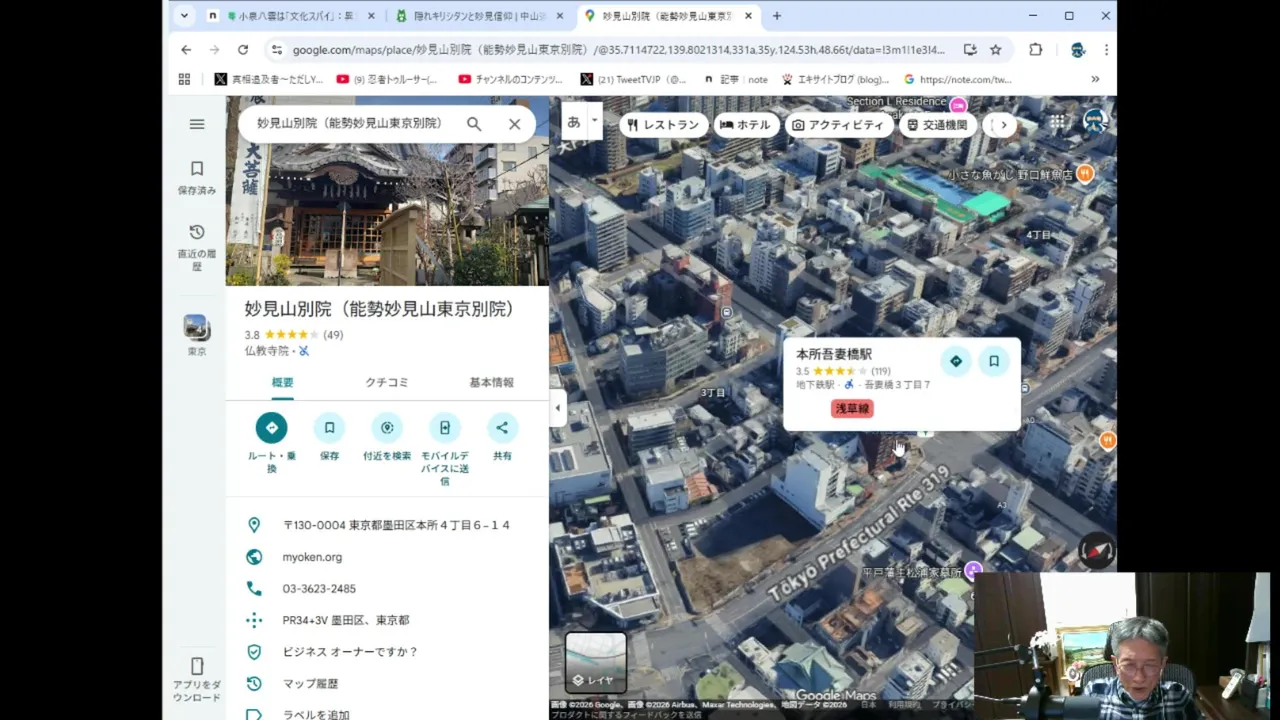Click the Search nearby (付近を検索) button
Viewport: 1280px width, 720px height.
pos(387,428)
